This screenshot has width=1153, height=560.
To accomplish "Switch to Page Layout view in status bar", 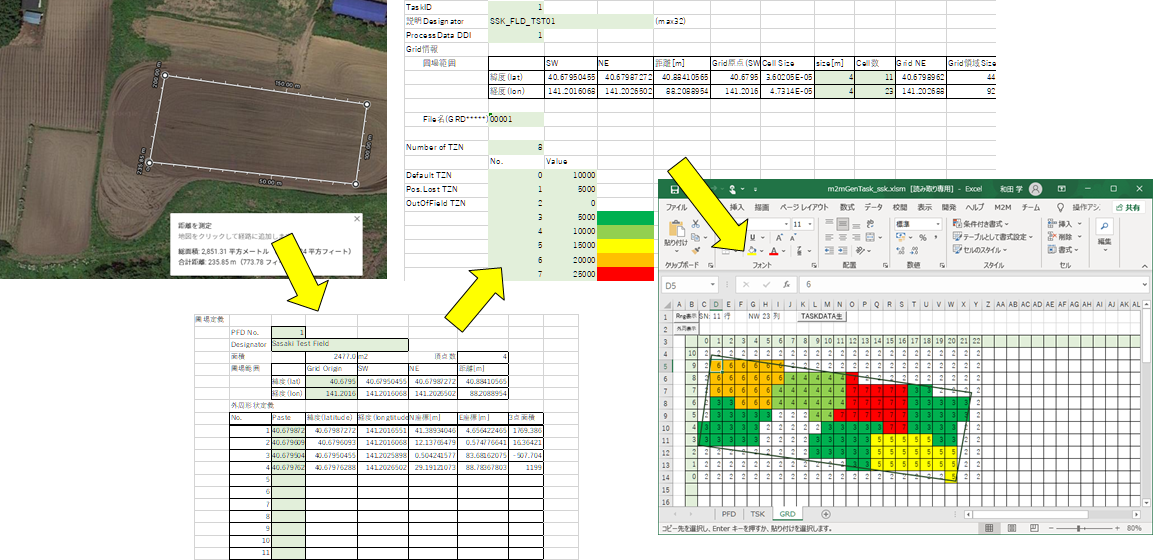I will [x=1013, y=528].
